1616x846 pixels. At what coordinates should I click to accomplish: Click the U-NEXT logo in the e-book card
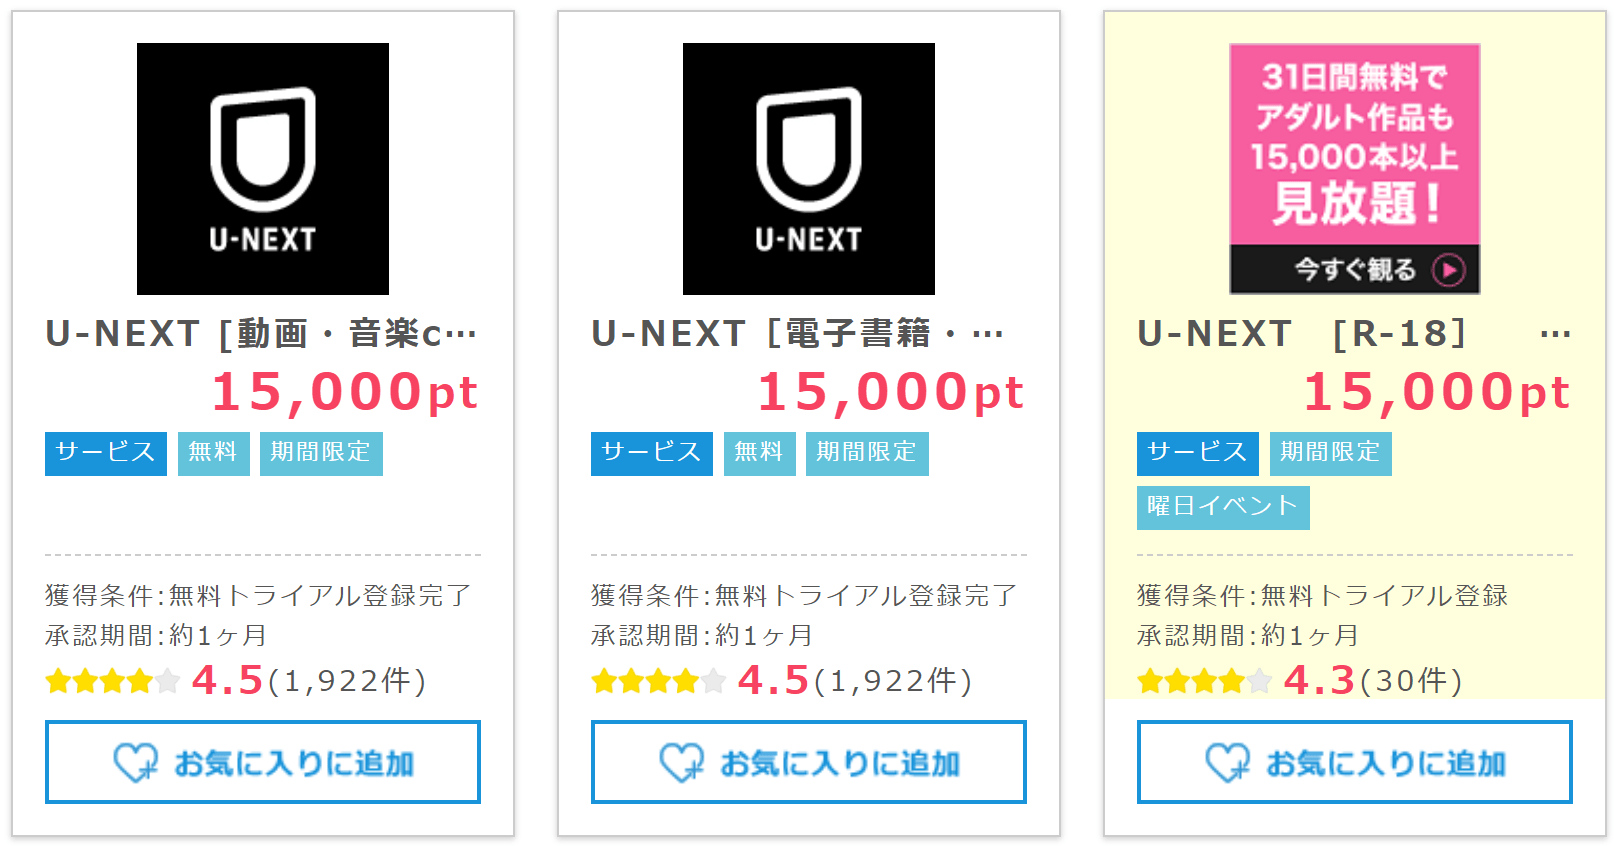[x=809, y=169]
